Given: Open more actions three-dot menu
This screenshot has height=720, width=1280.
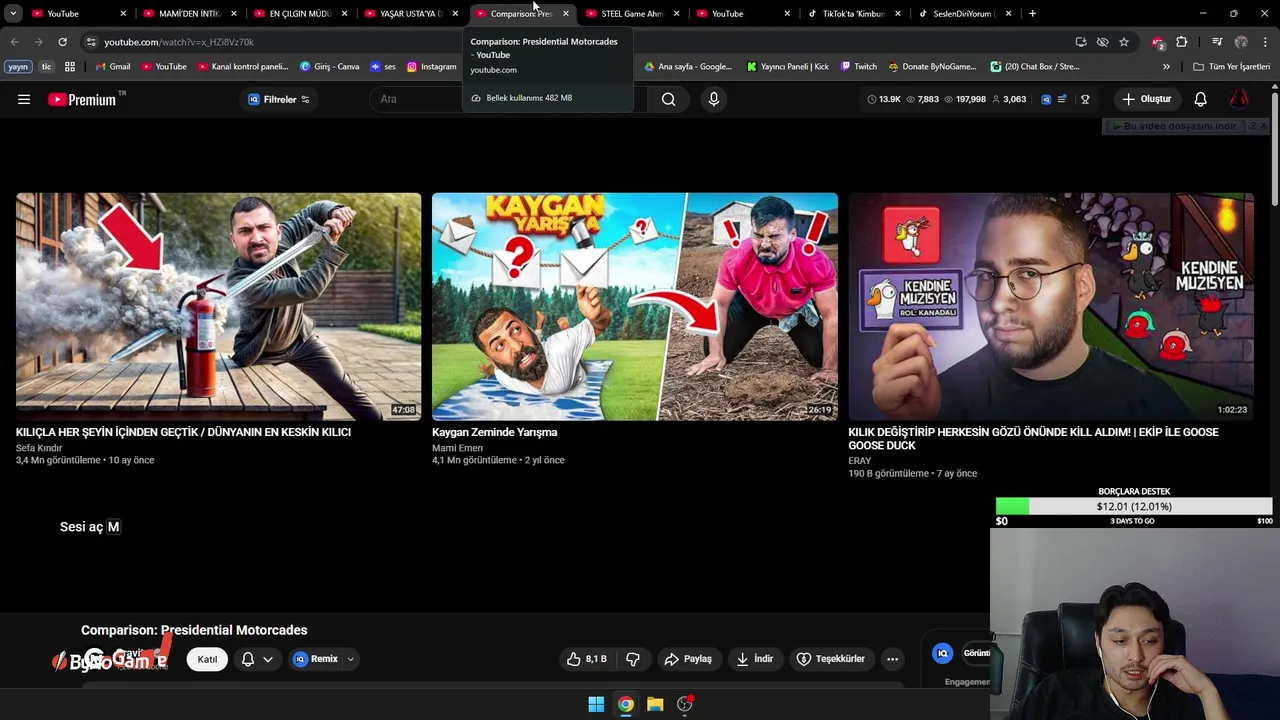Looking at the screenshot, I should tap(892, 659).
